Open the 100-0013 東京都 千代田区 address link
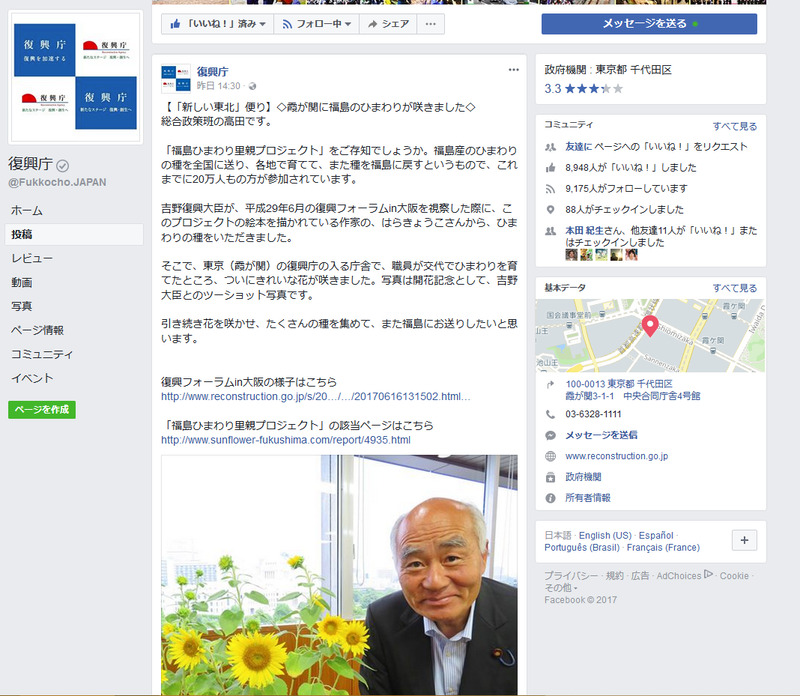800x696 pixels. (633, 390)
